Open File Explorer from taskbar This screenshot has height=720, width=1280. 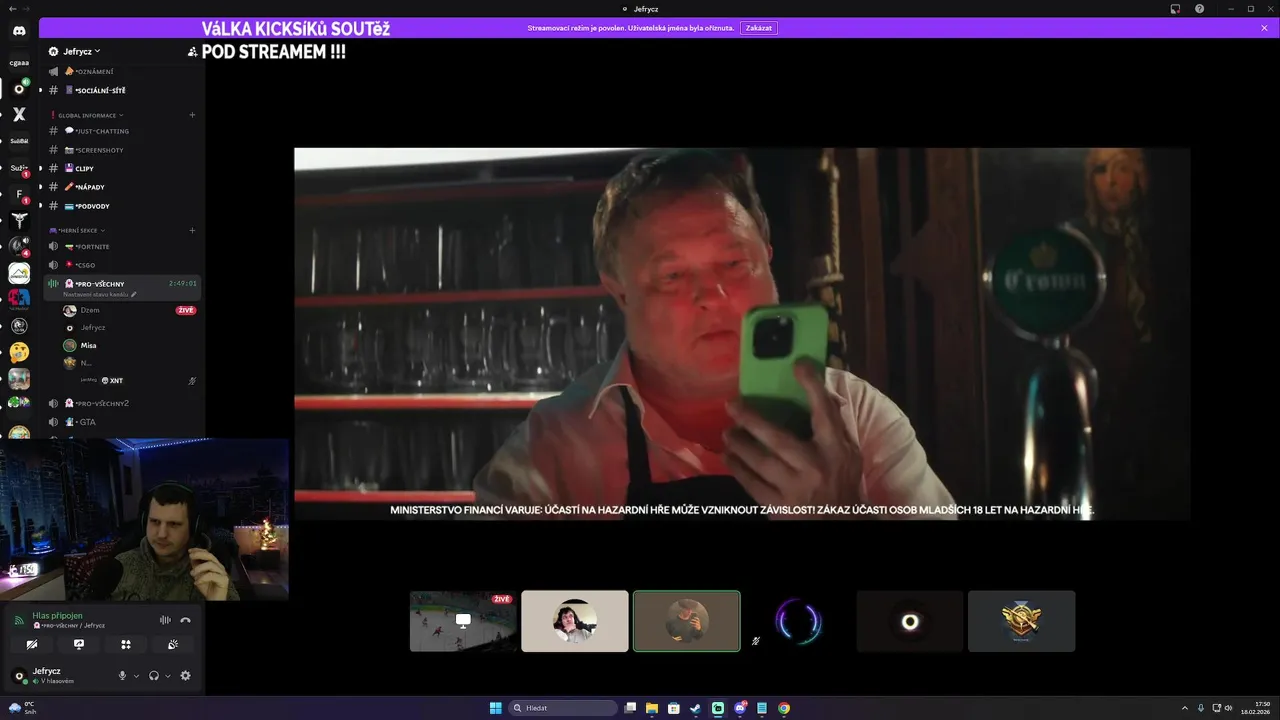(652, 708)
